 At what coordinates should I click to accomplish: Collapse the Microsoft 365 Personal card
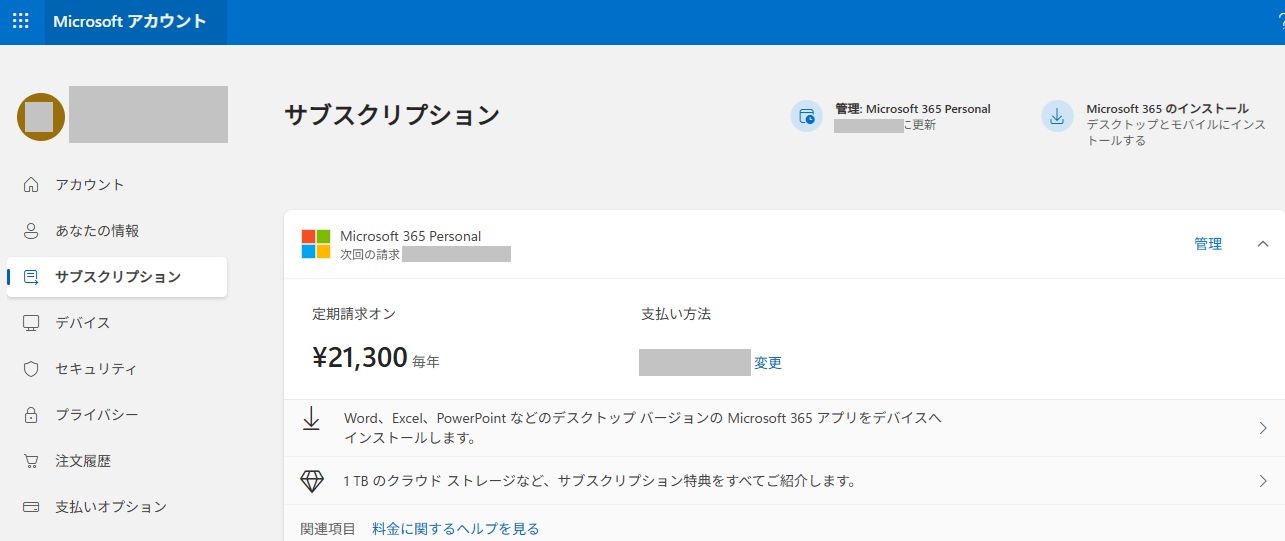point(1263,244)
